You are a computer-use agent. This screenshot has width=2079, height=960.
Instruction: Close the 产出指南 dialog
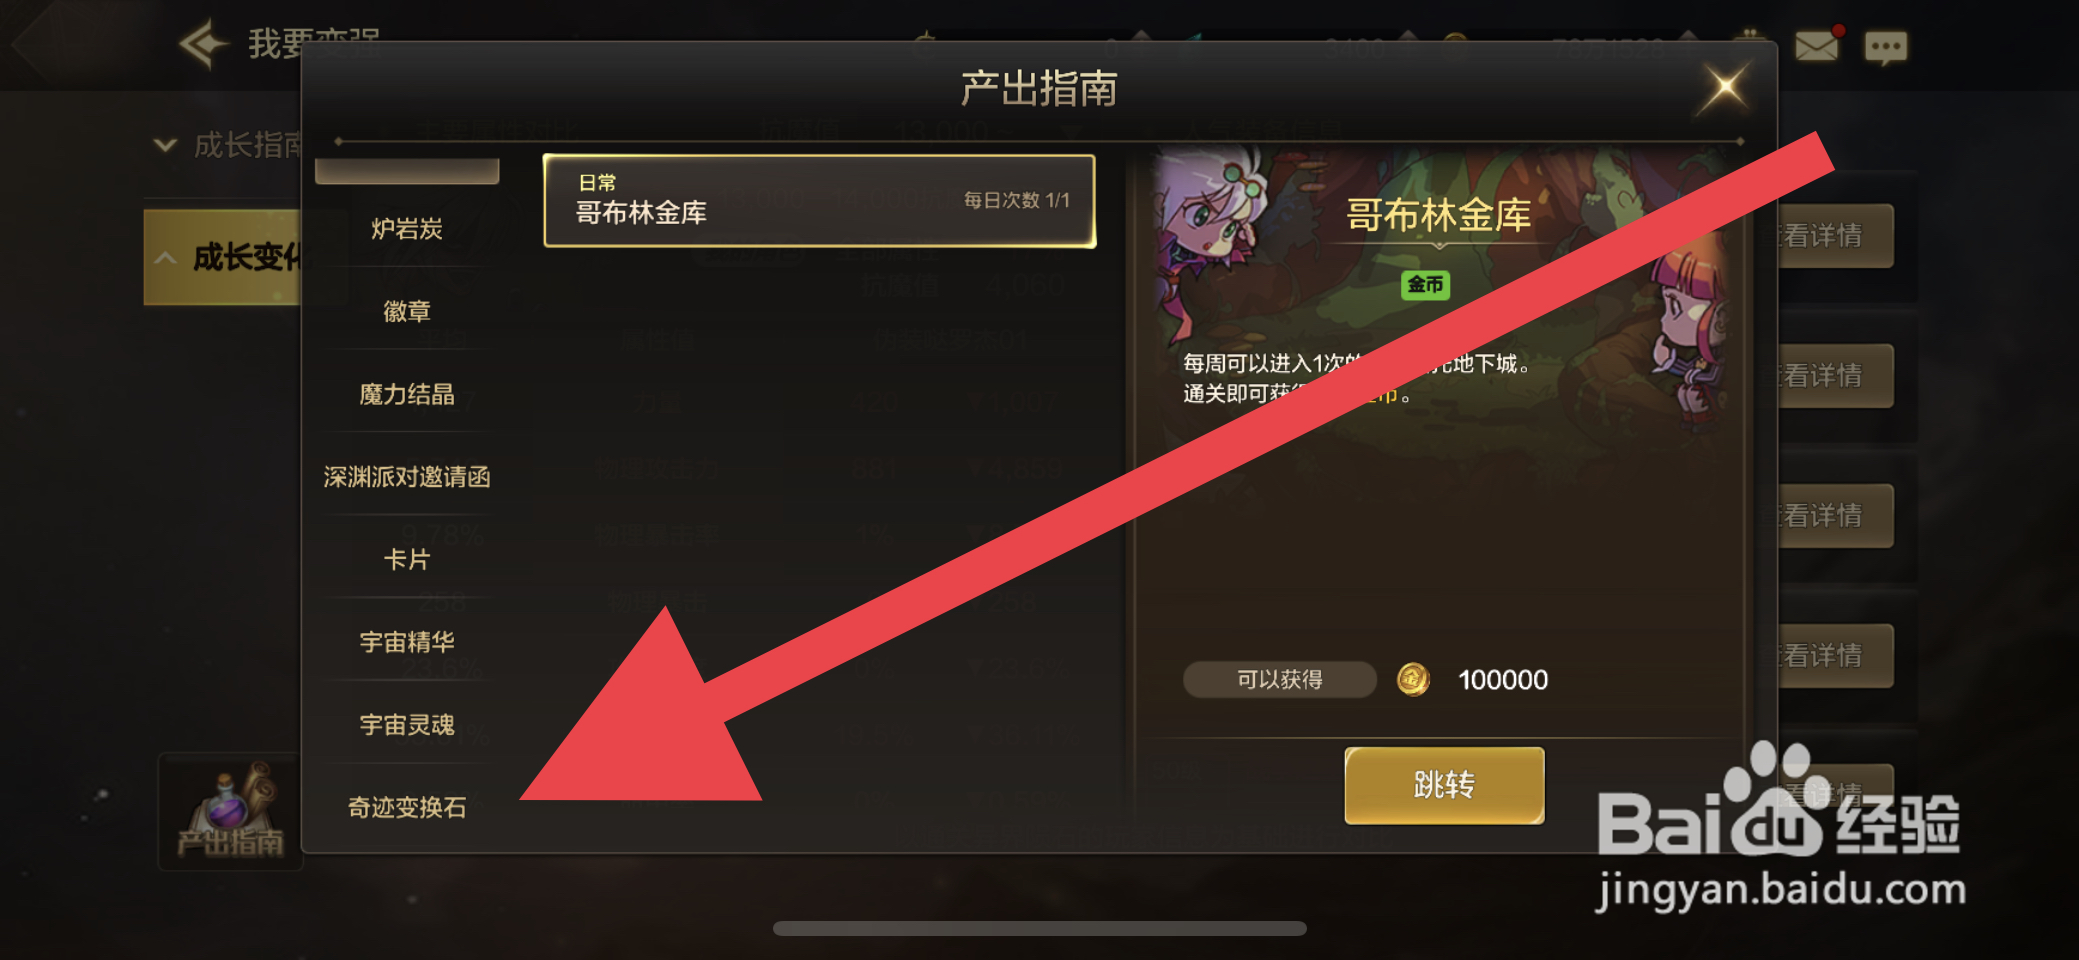point(1725,87)
